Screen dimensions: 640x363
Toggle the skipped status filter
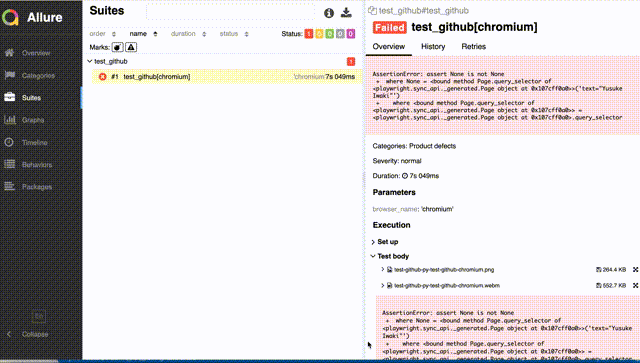pos(340,34)
